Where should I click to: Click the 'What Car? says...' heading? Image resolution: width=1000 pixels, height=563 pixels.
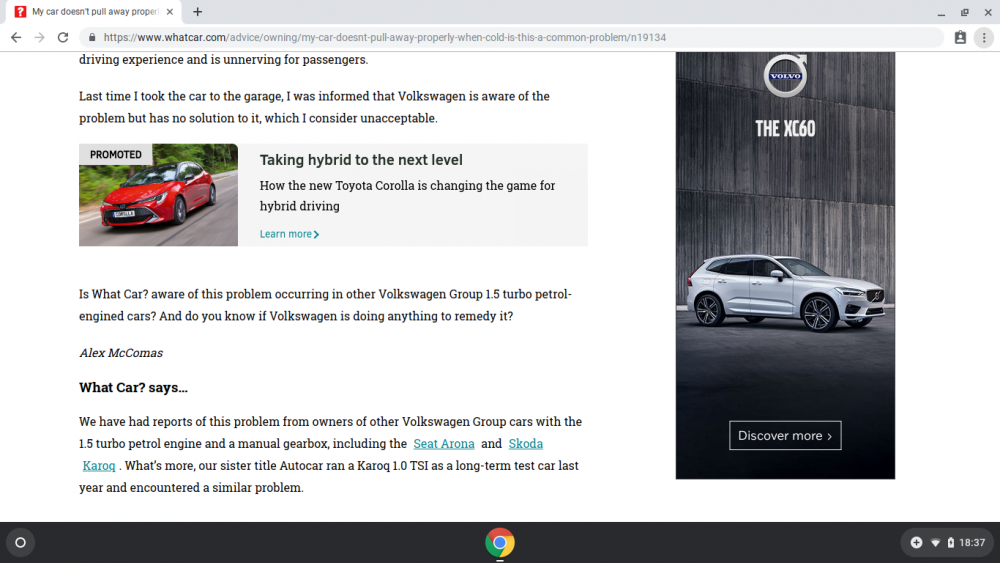click(x=133, y=388)
